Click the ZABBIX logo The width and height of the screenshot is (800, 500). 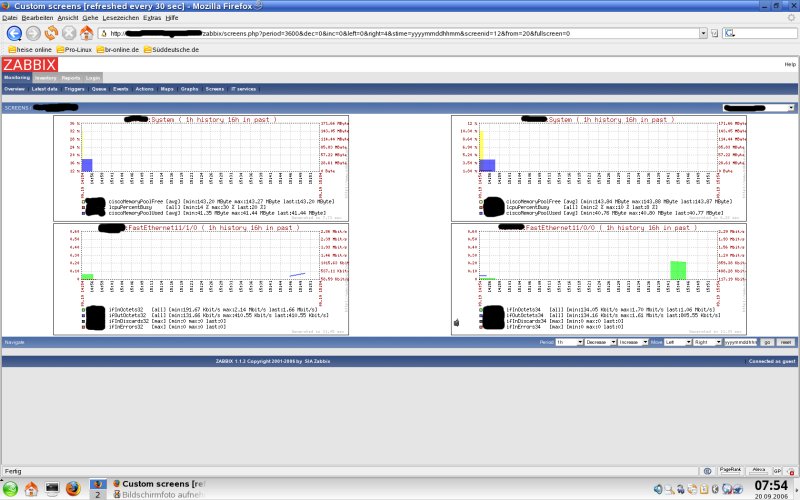[30, 65]
